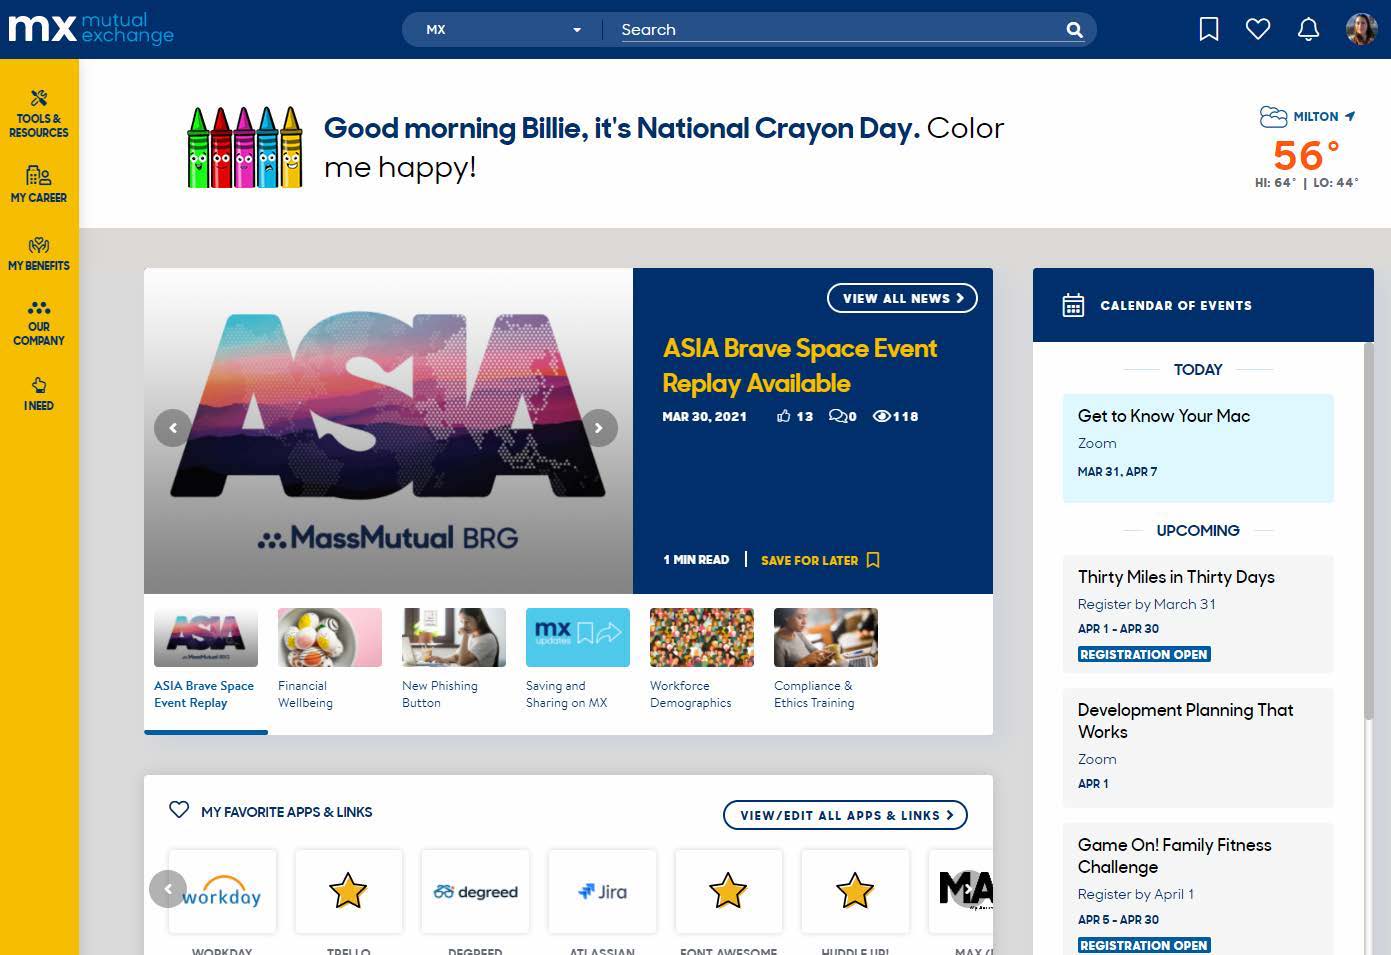The image size is (1391, 955).
Task: Open Get to Know Your Mac event
Action: pyautogui.click(x=1198, y=448)
